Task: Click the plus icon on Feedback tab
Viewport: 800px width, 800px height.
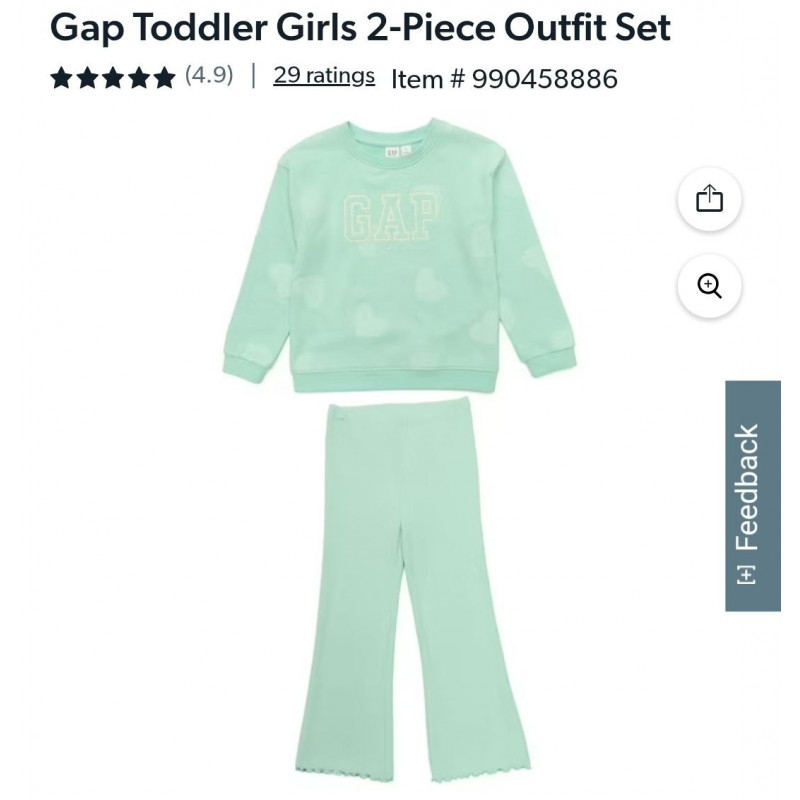Action: coord(746,574)
